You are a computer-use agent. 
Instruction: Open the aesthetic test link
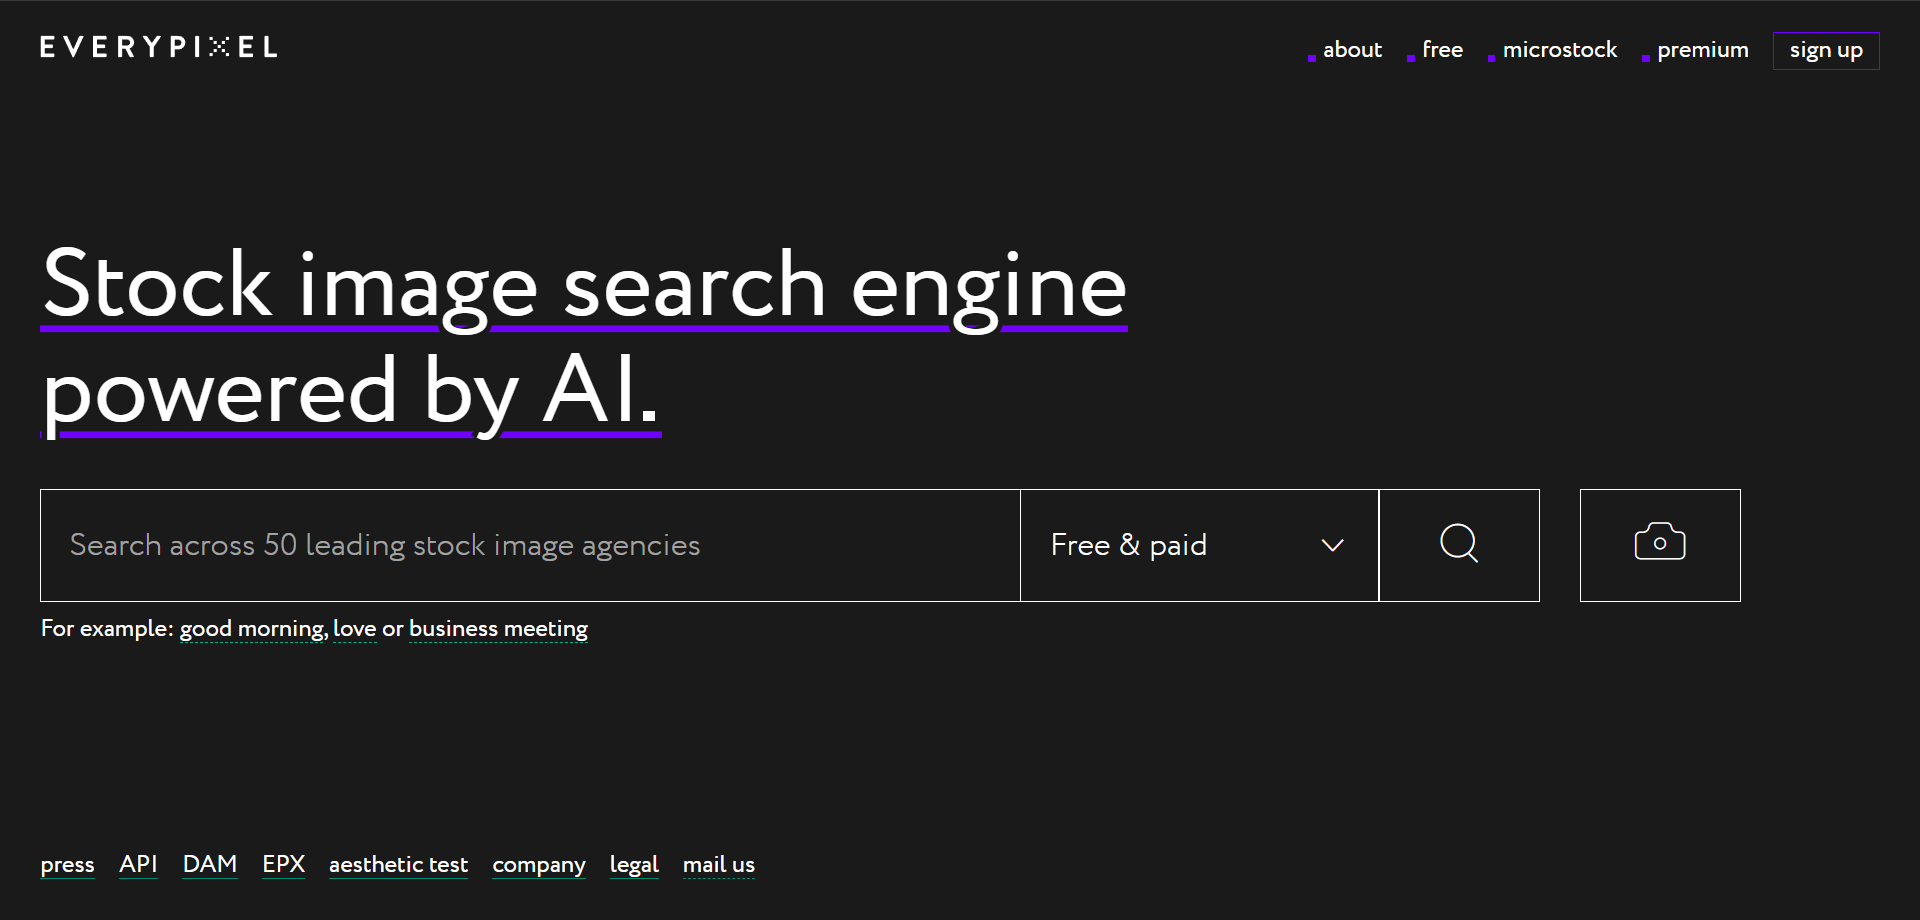click(398, 865)
